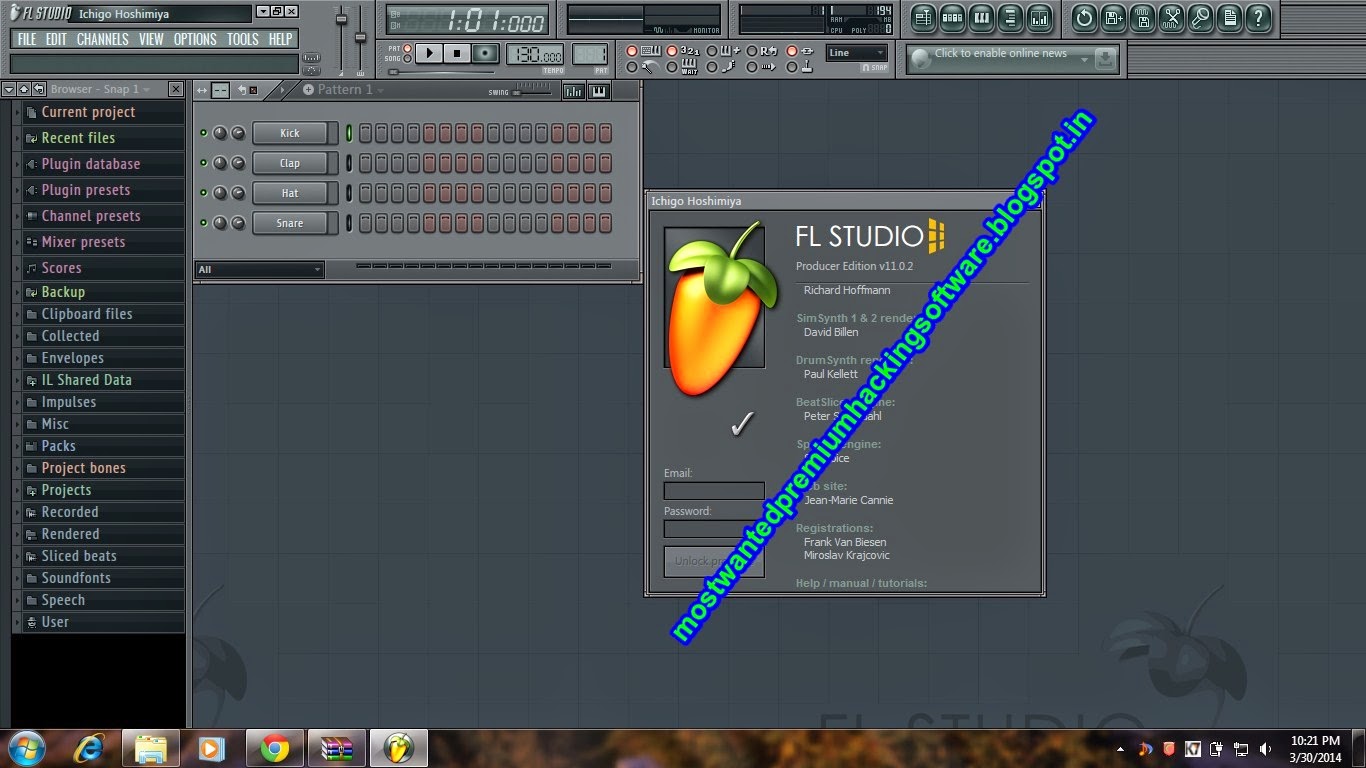
Task: Open WinRAR from the taskbar
Action: click(337, 748)
